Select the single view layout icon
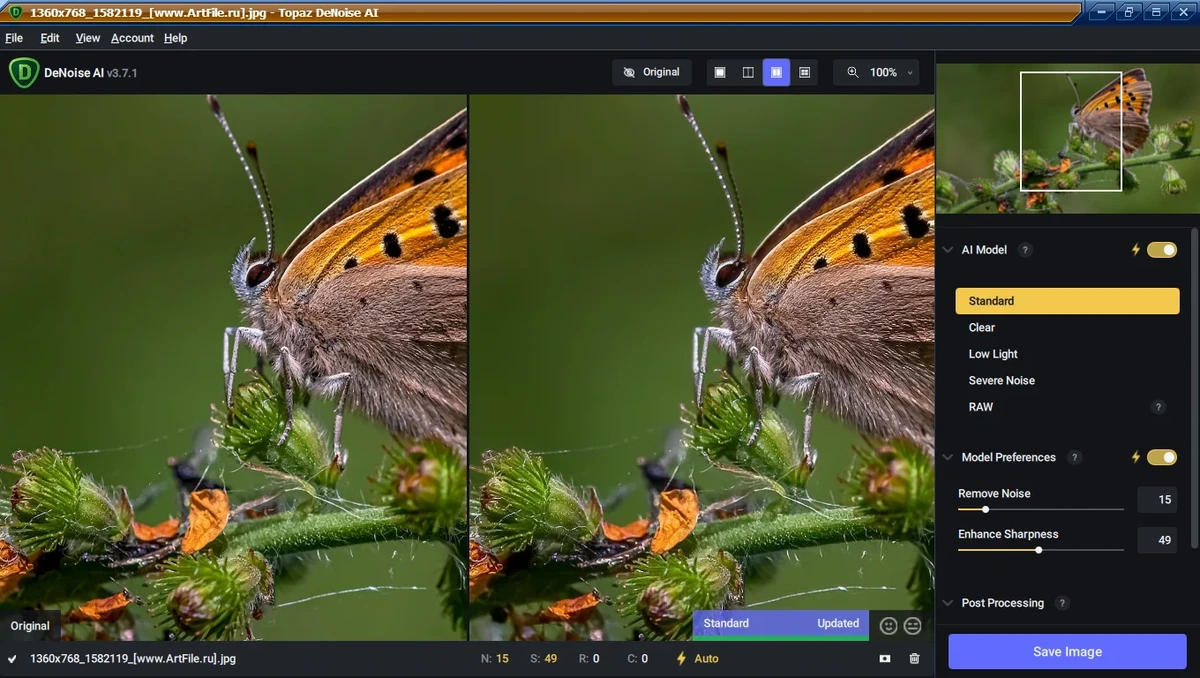Viewport: 1200px width, 678px height. tap(719, 72)
